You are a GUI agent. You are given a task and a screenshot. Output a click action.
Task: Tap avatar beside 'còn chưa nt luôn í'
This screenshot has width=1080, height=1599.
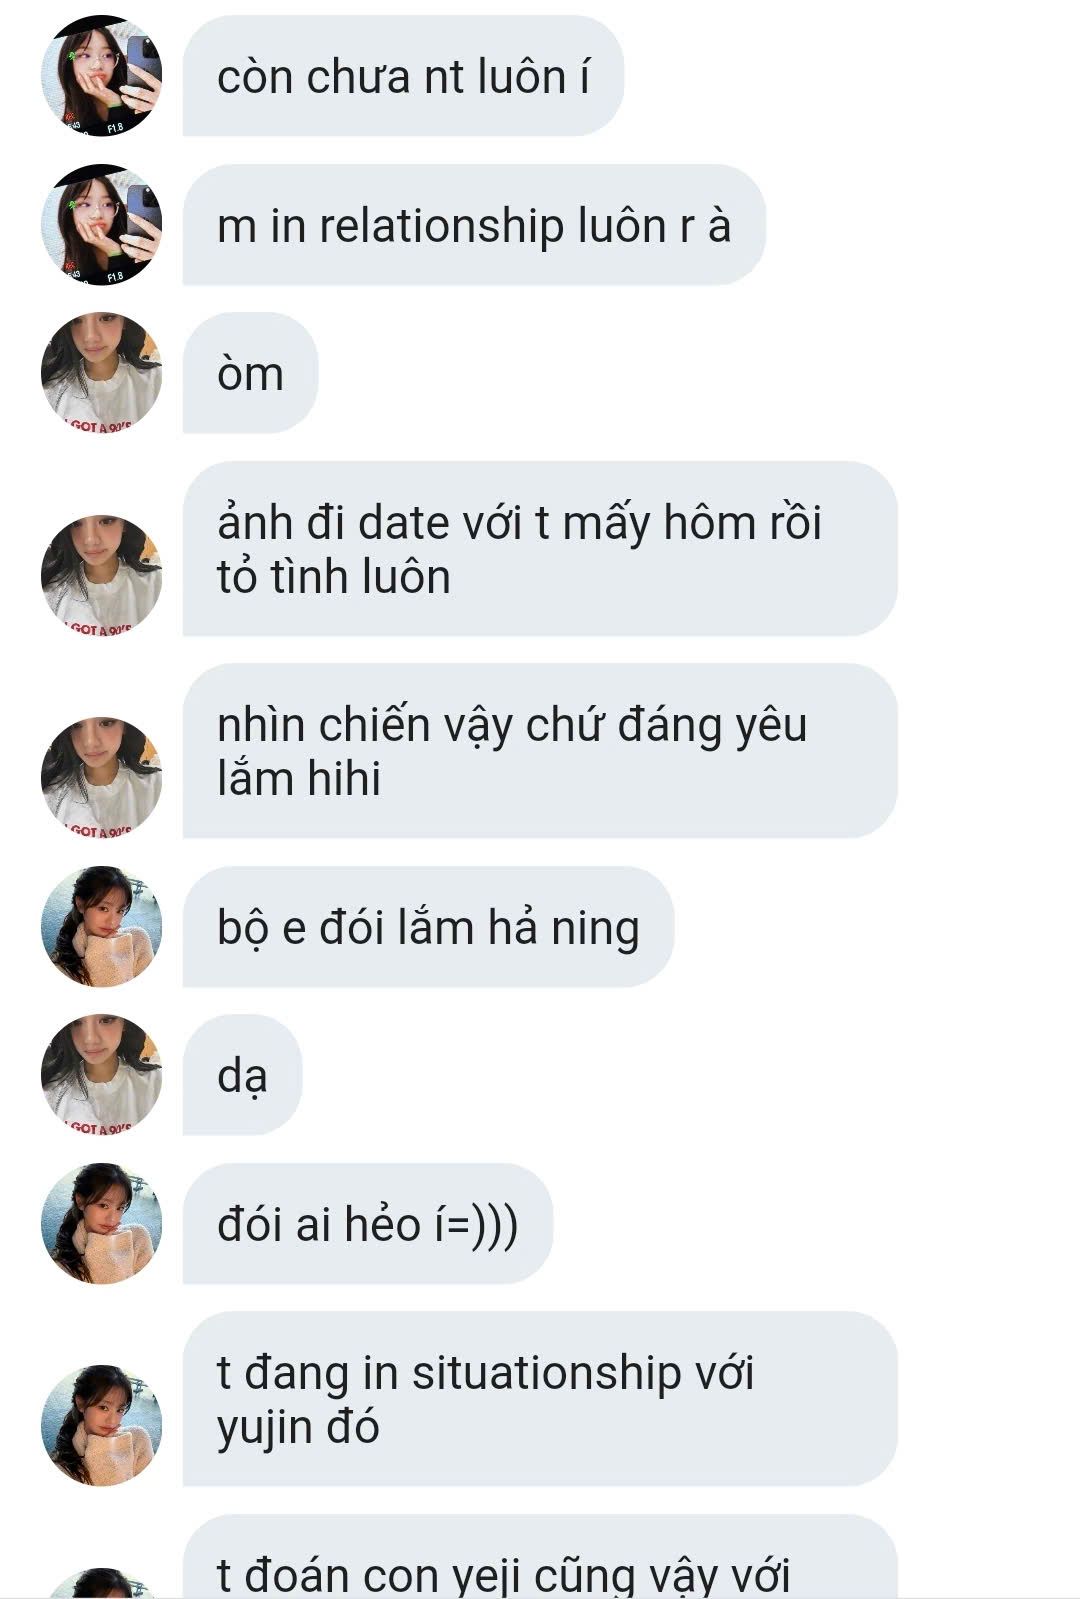(101, 76)
